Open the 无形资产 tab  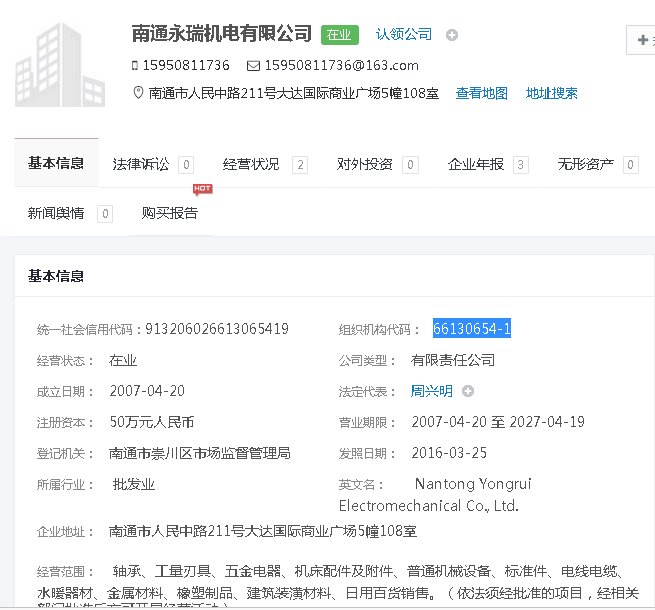[586, 164]
